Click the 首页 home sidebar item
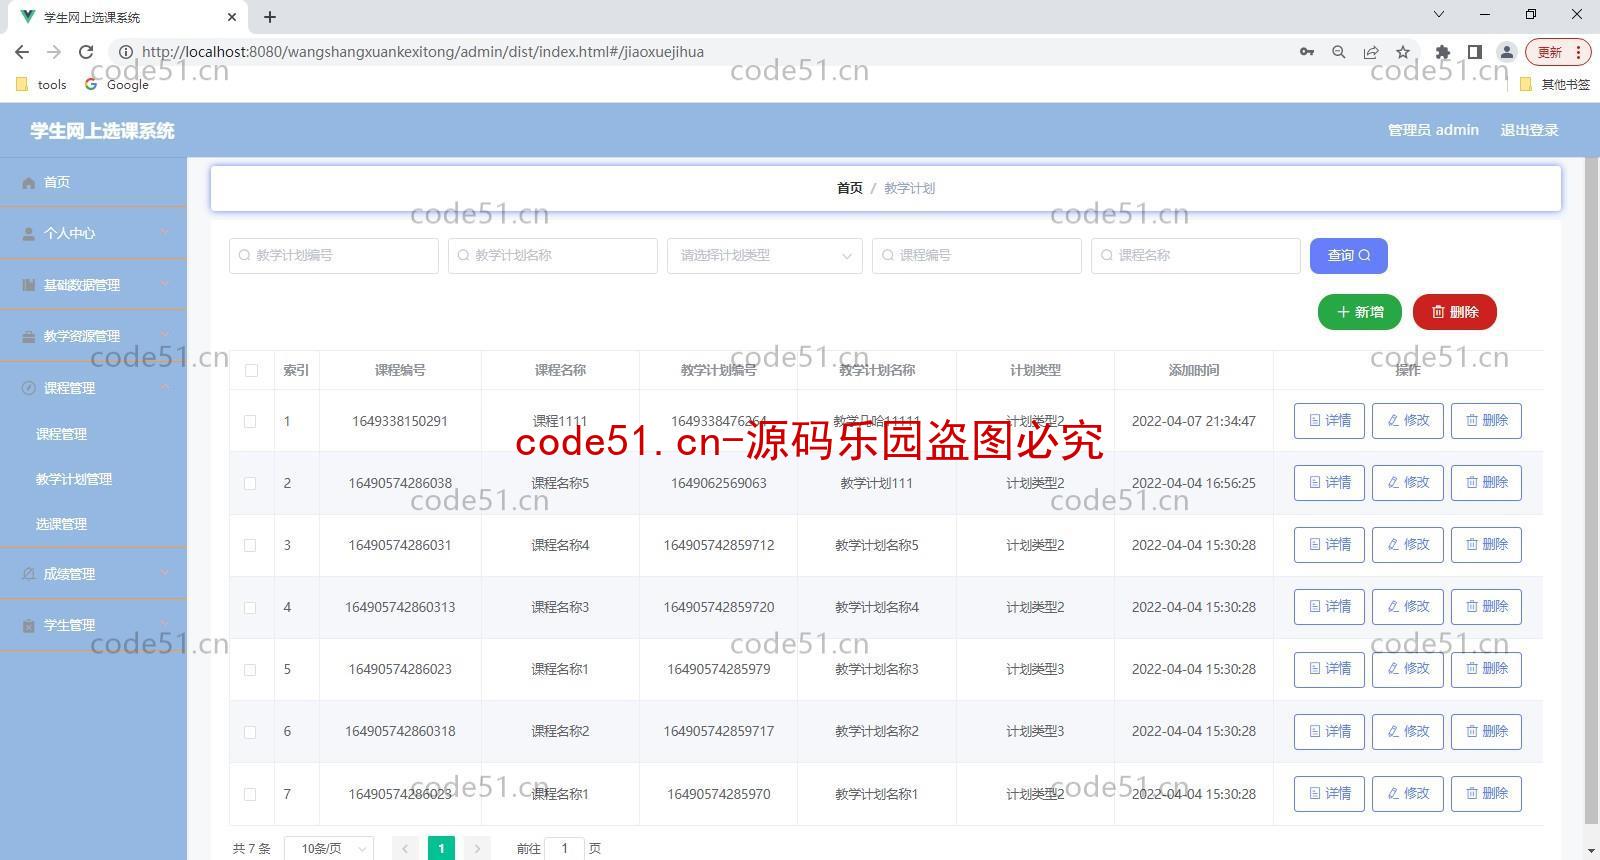This screenshot has height=860, width=1600. (x=93, y=182)
